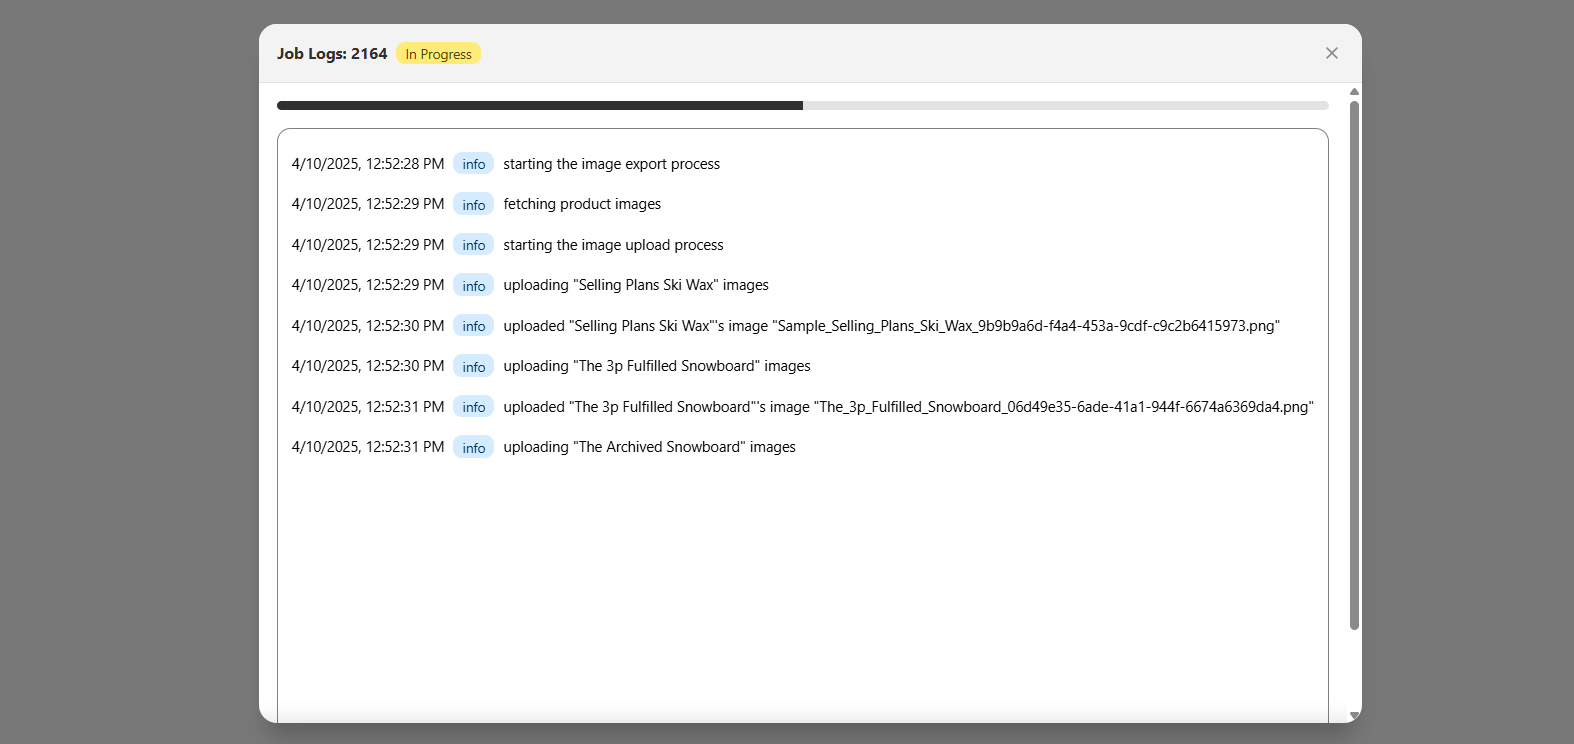
Task: Click the job progress bar
Action: (x=802, y=105)
